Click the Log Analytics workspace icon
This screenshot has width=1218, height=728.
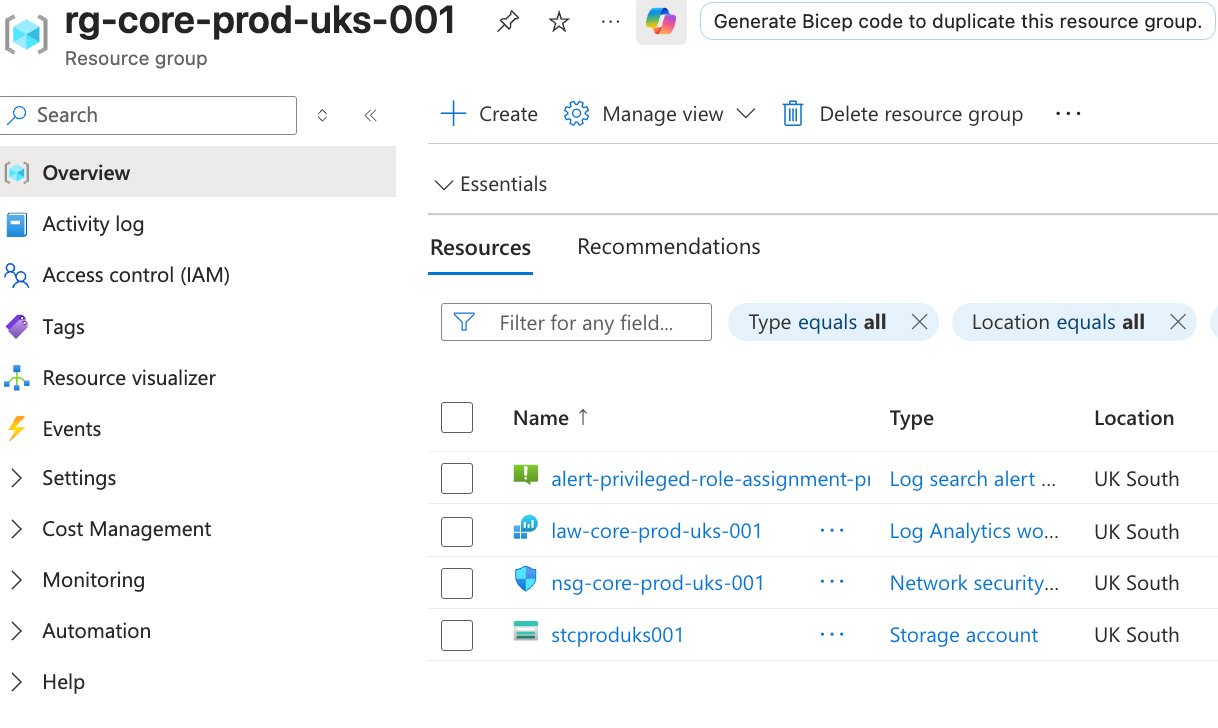pos(526,529)
